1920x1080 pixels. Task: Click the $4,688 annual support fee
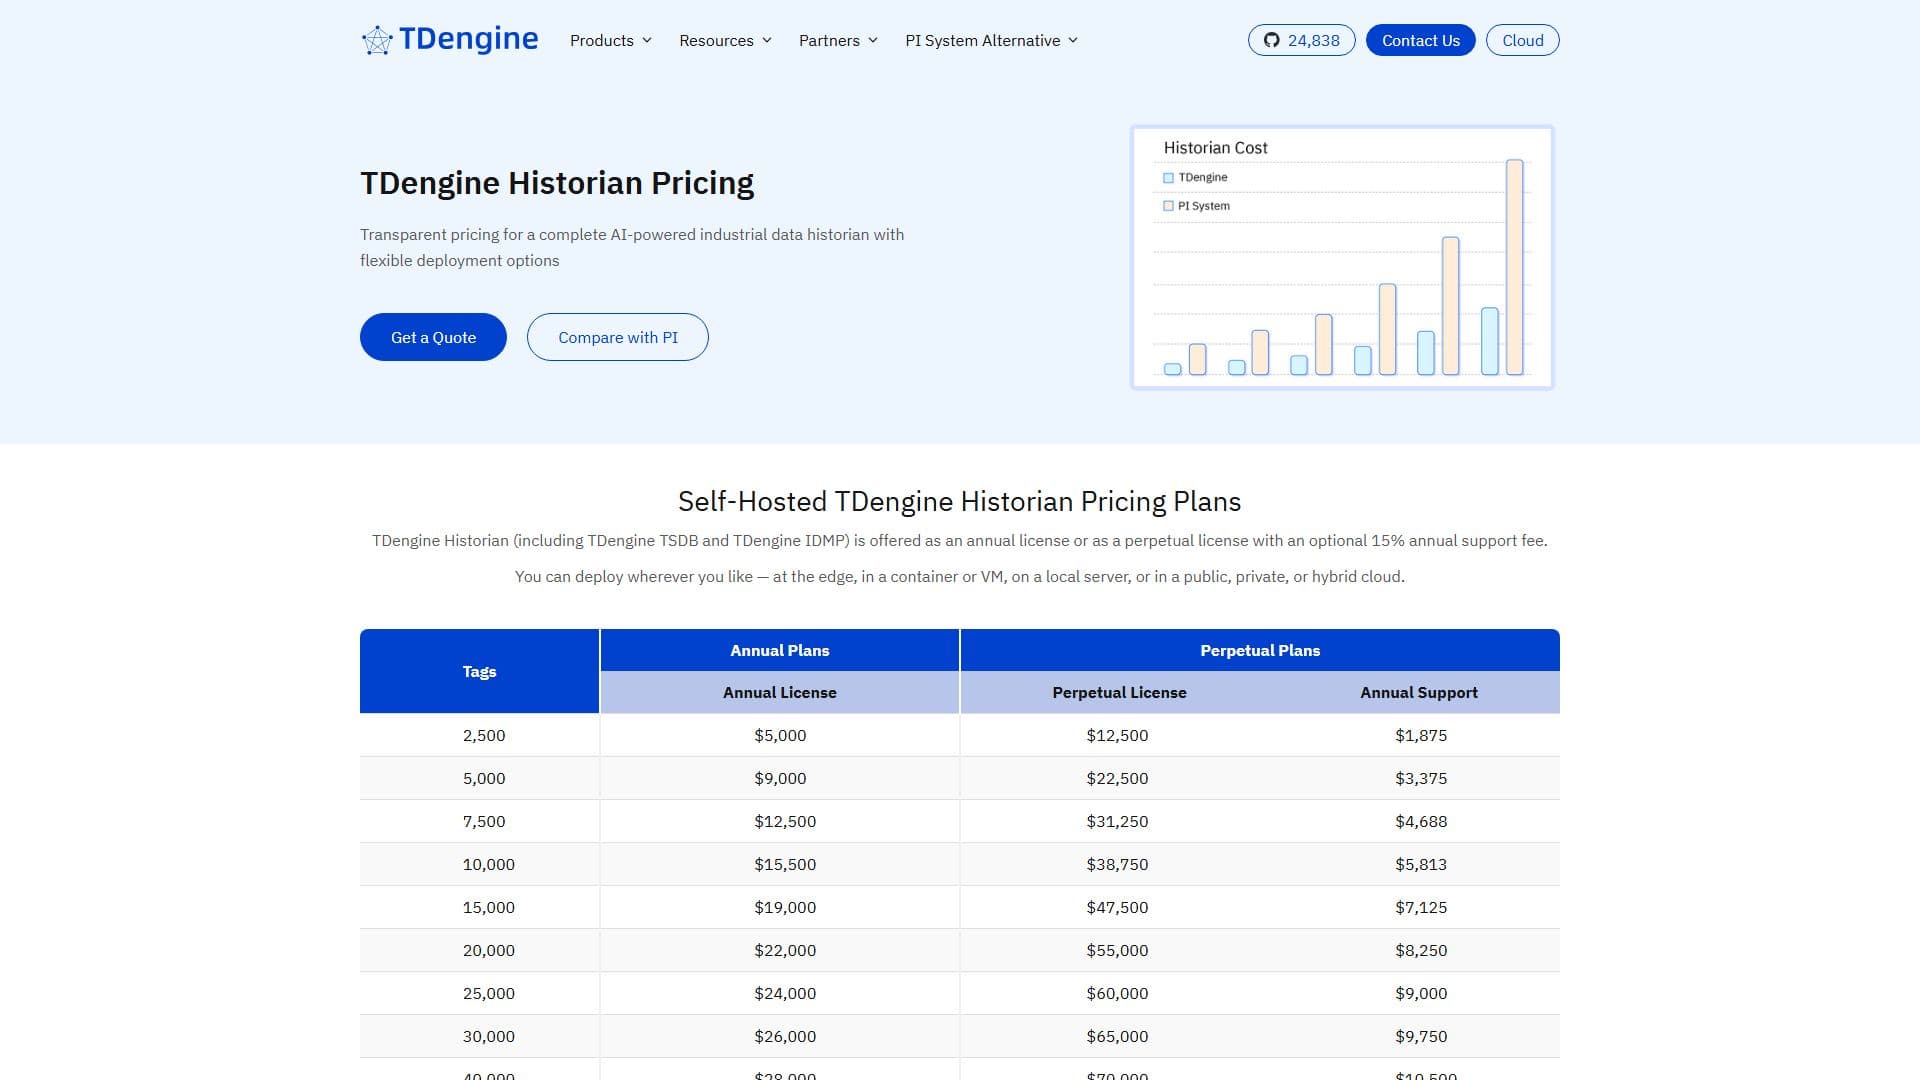tap(1421, 821)
